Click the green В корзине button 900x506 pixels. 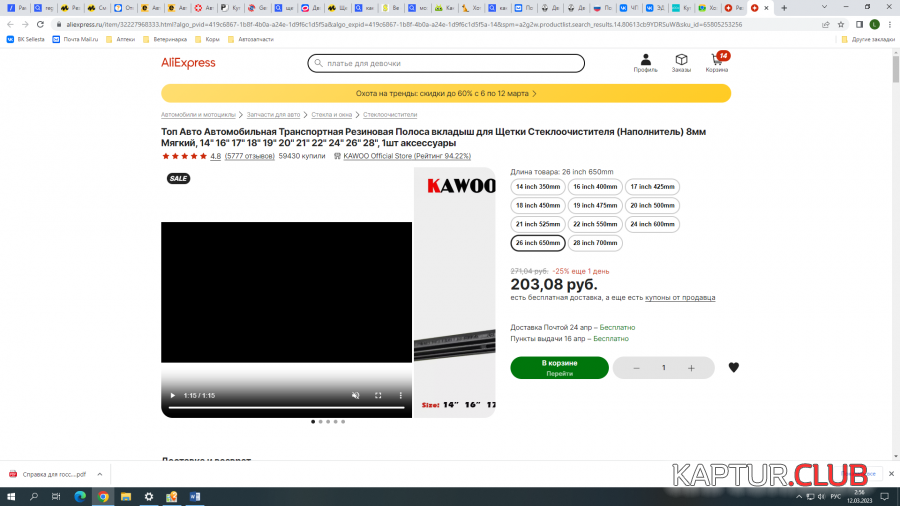[559, 367]
